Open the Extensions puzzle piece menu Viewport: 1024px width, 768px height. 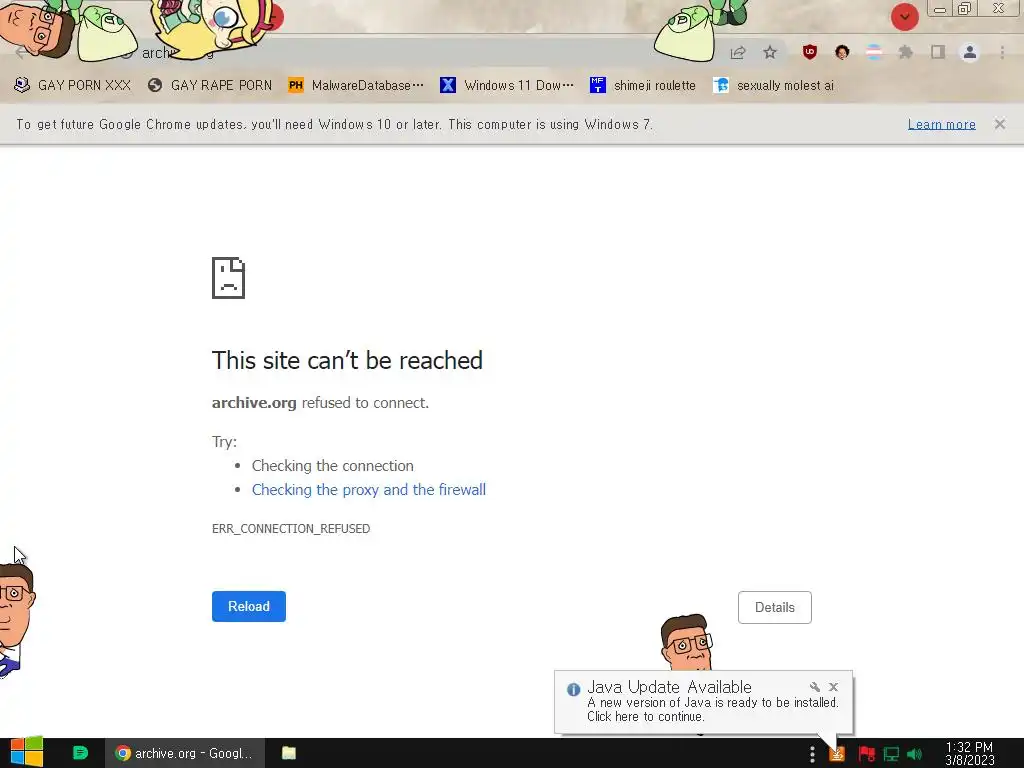click(906, 52)
